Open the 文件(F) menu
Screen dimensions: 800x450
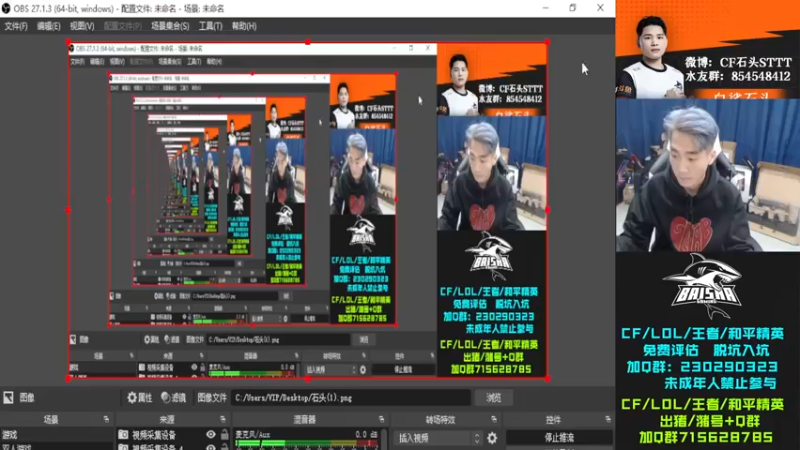click(16, 26)
